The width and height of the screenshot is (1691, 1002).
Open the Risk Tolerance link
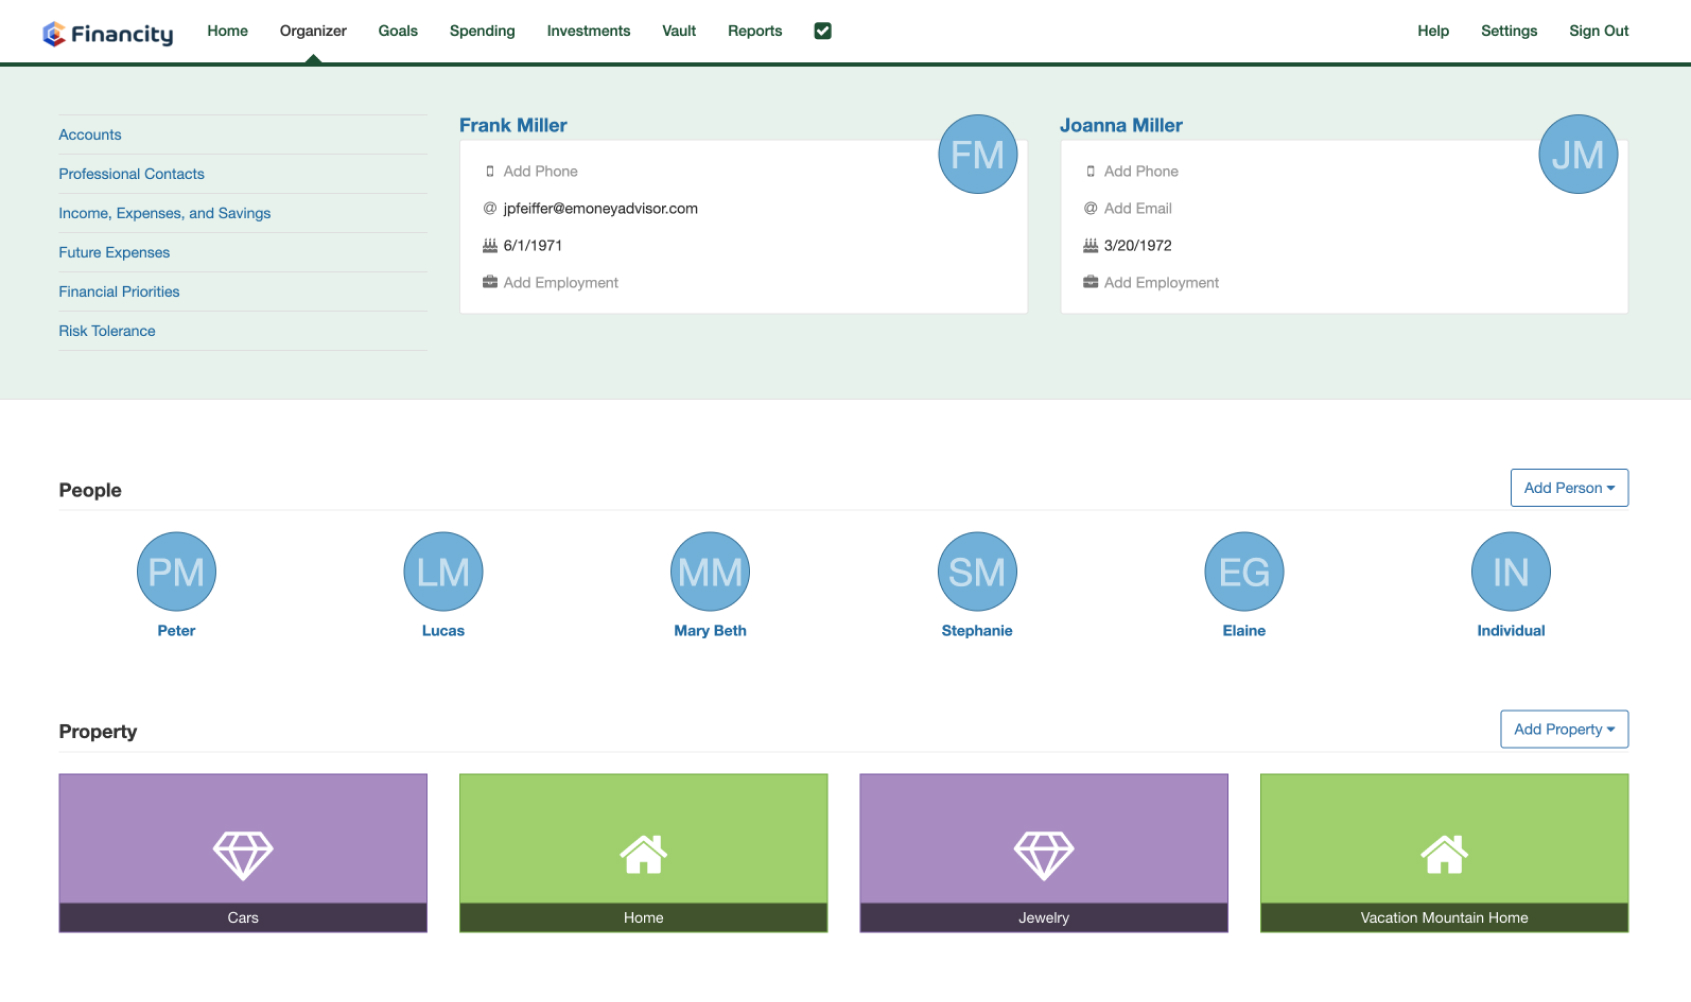pyautogui.click(x=107, y=331)
